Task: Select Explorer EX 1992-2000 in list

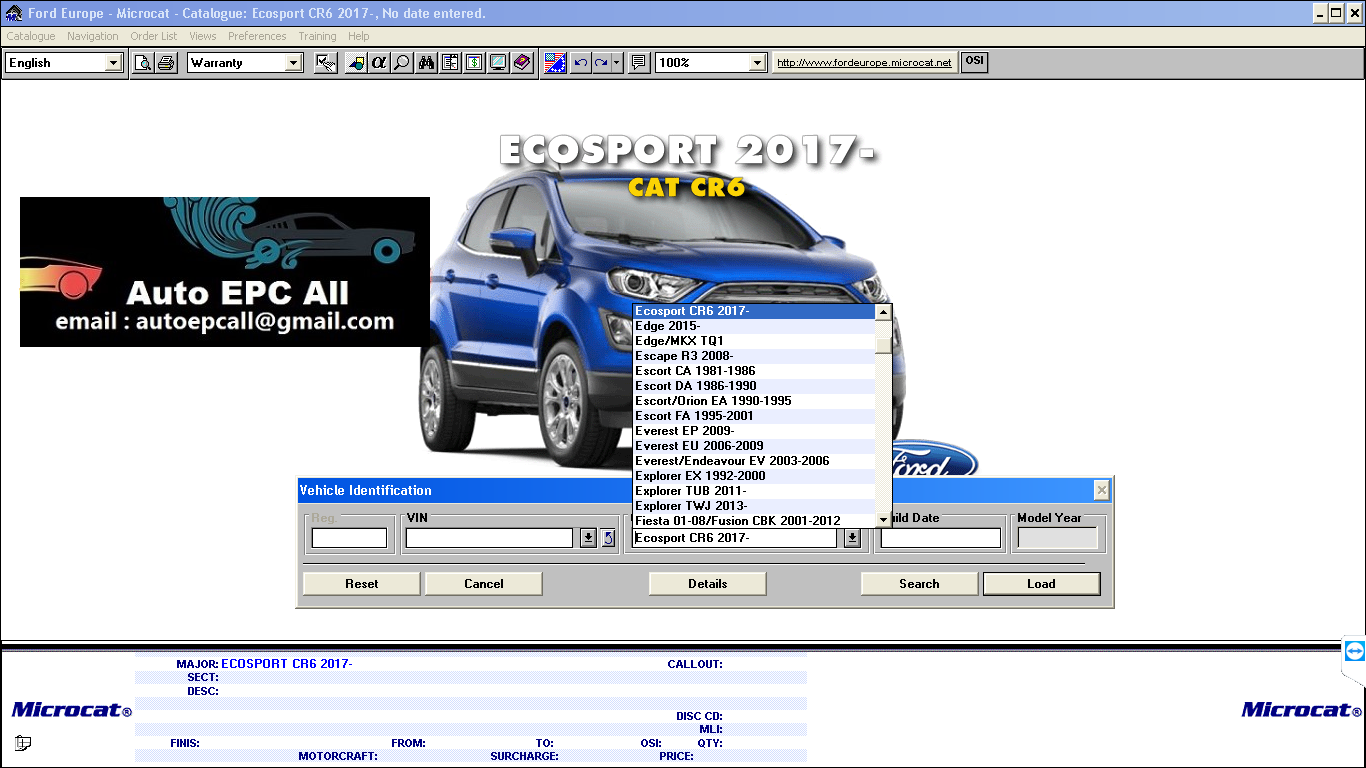Action: point(754,476)
